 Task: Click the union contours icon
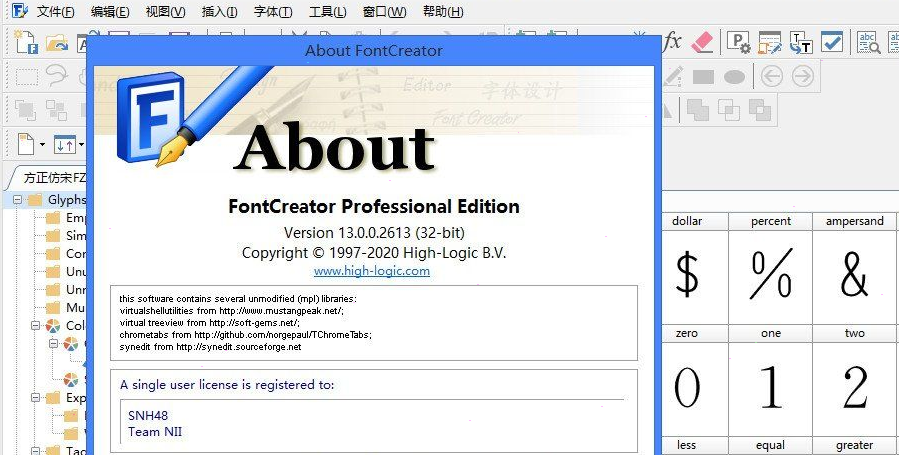(698, 110)
